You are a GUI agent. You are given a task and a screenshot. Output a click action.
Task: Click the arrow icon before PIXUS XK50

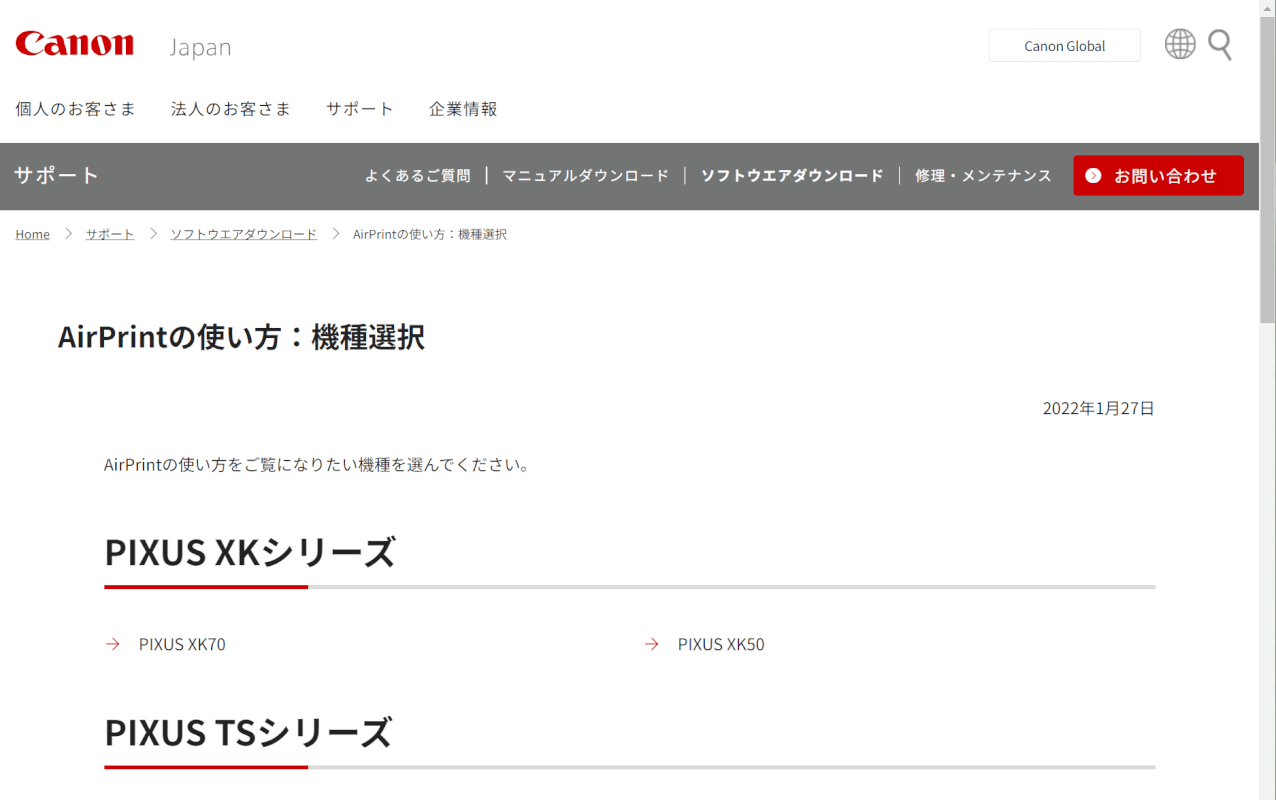click(x=652, y=644)
